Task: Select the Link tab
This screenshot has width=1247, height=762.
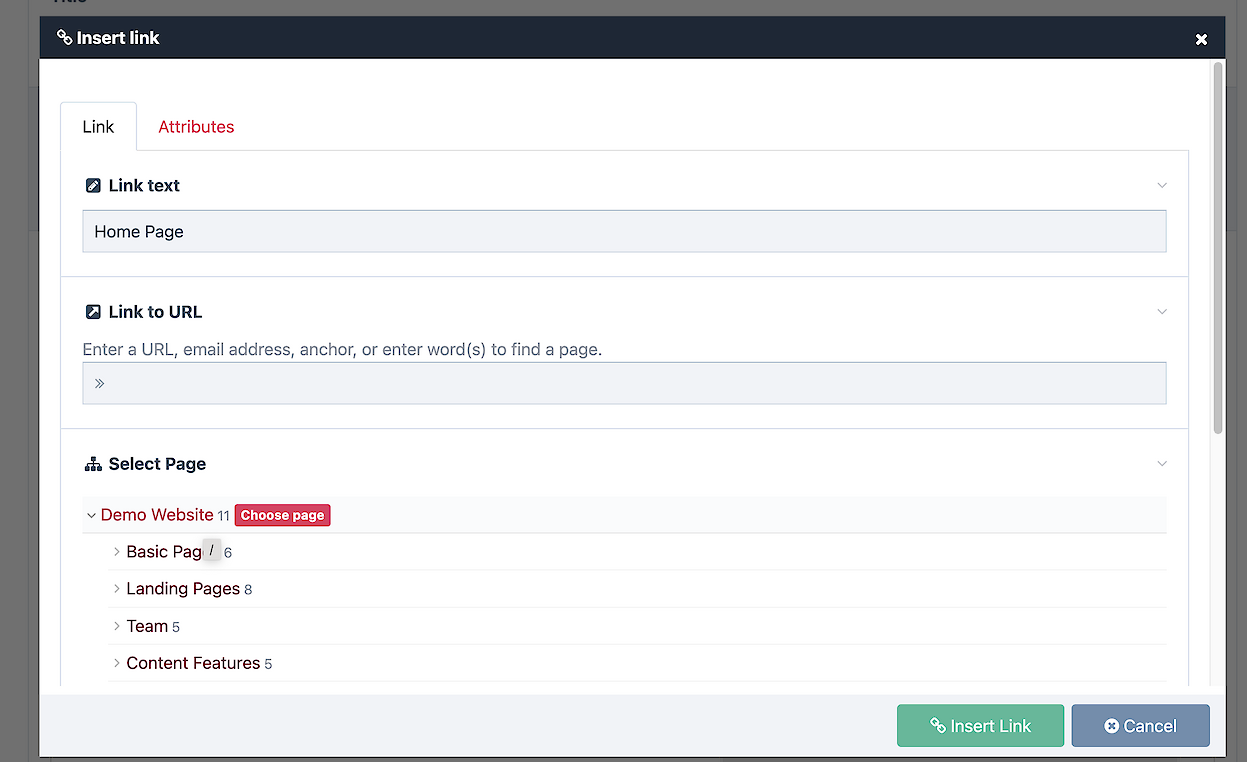Action: click(98, 127)
